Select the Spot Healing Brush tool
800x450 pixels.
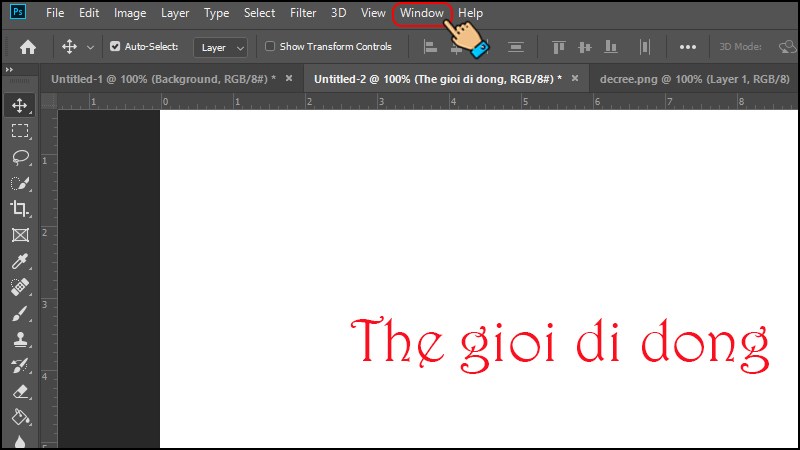coord(20,287)
